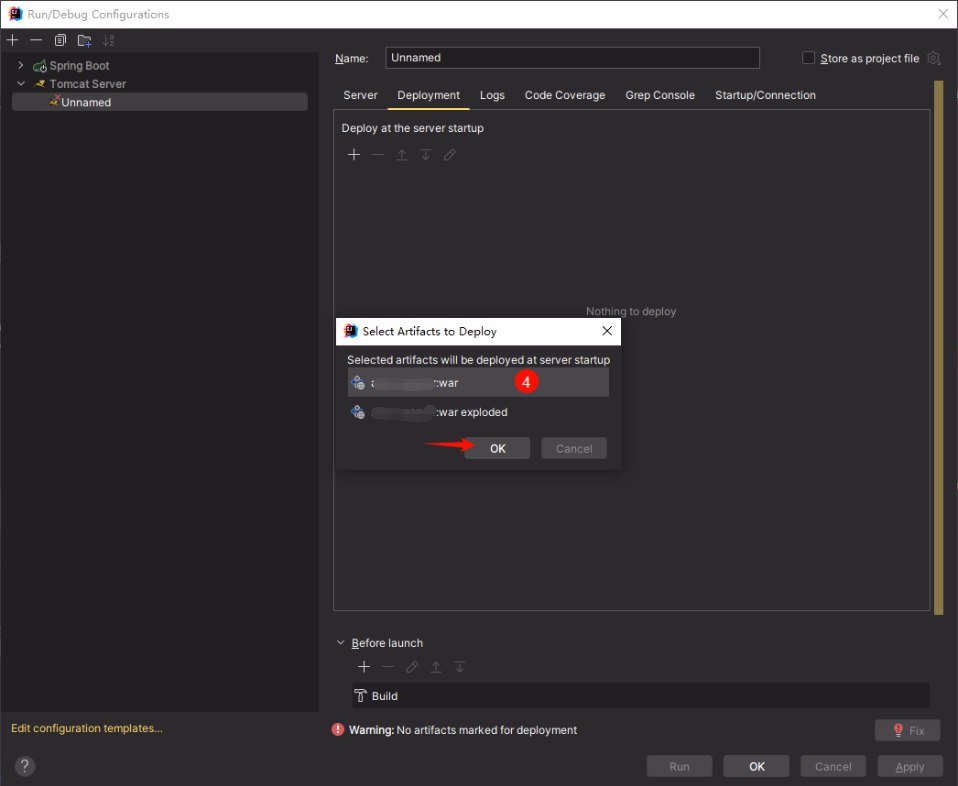Click the add artifact plus icon under Deployment

coord(353,155)
